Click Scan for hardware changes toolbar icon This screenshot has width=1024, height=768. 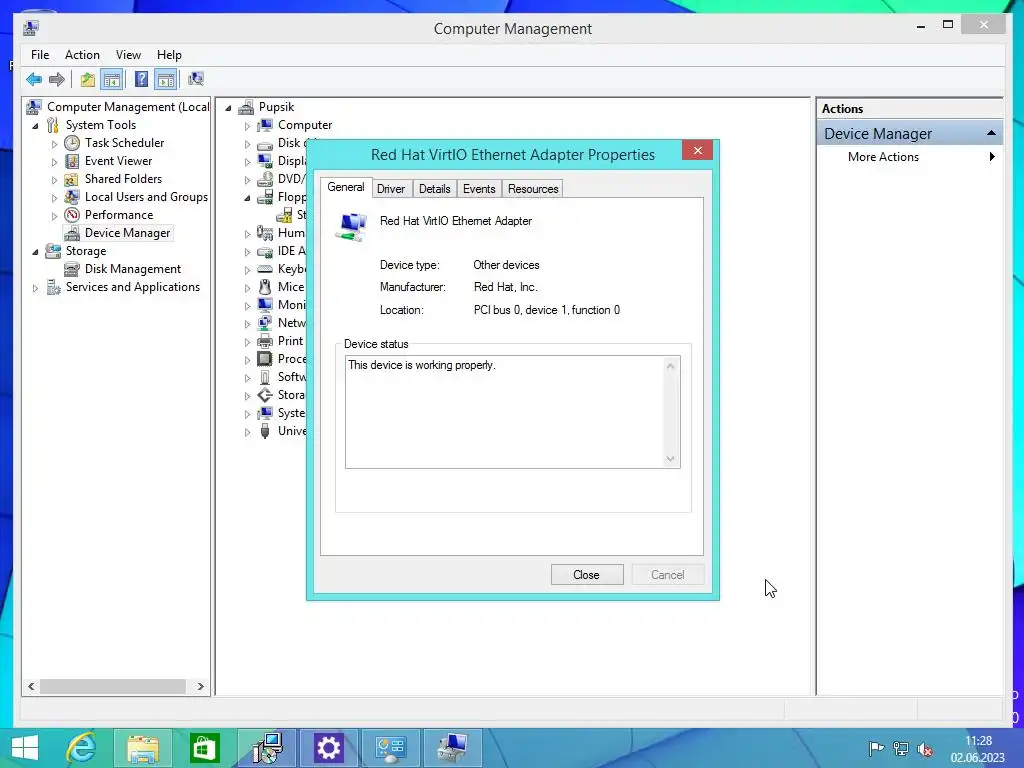point(196,80)
